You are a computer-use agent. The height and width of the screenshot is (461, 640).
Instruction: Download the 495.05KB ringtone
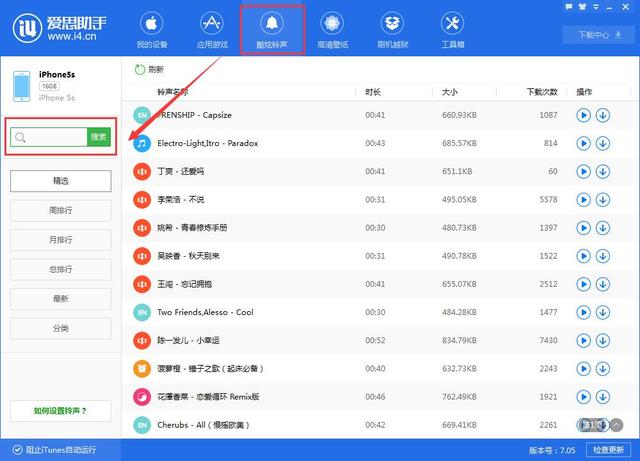click(x=603, y=200)
